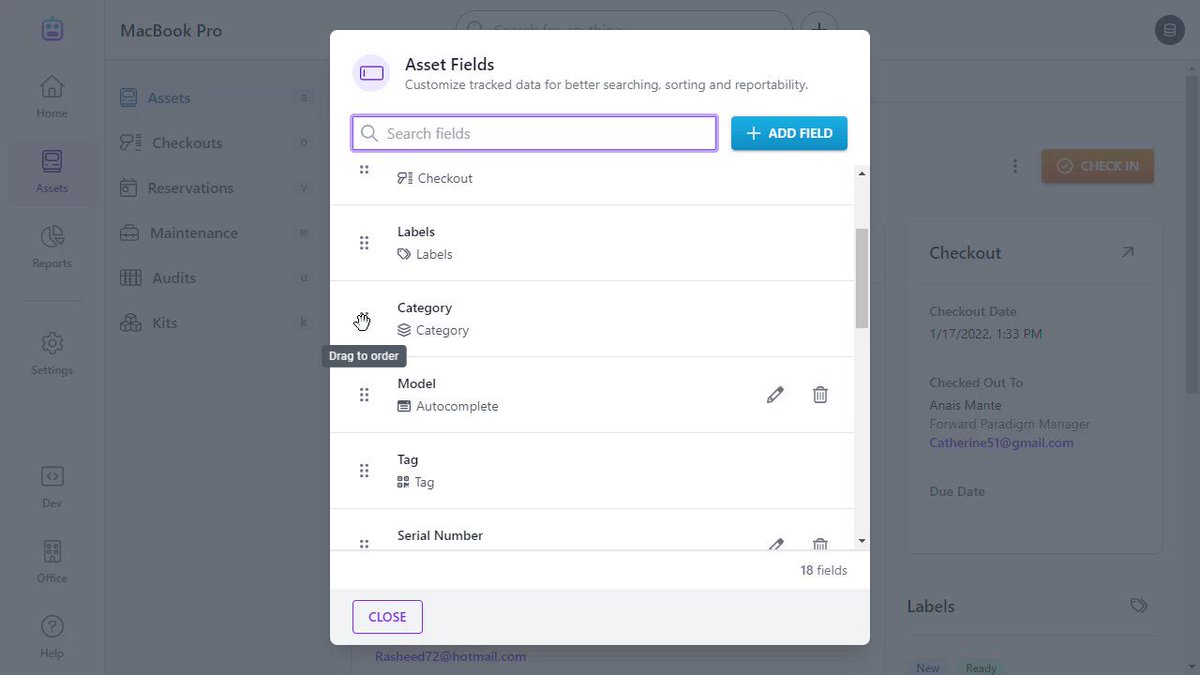The width and height of the screenshot is (1200, 675).
Task: Click the ADD FIELD button
Action: (789, 133)
